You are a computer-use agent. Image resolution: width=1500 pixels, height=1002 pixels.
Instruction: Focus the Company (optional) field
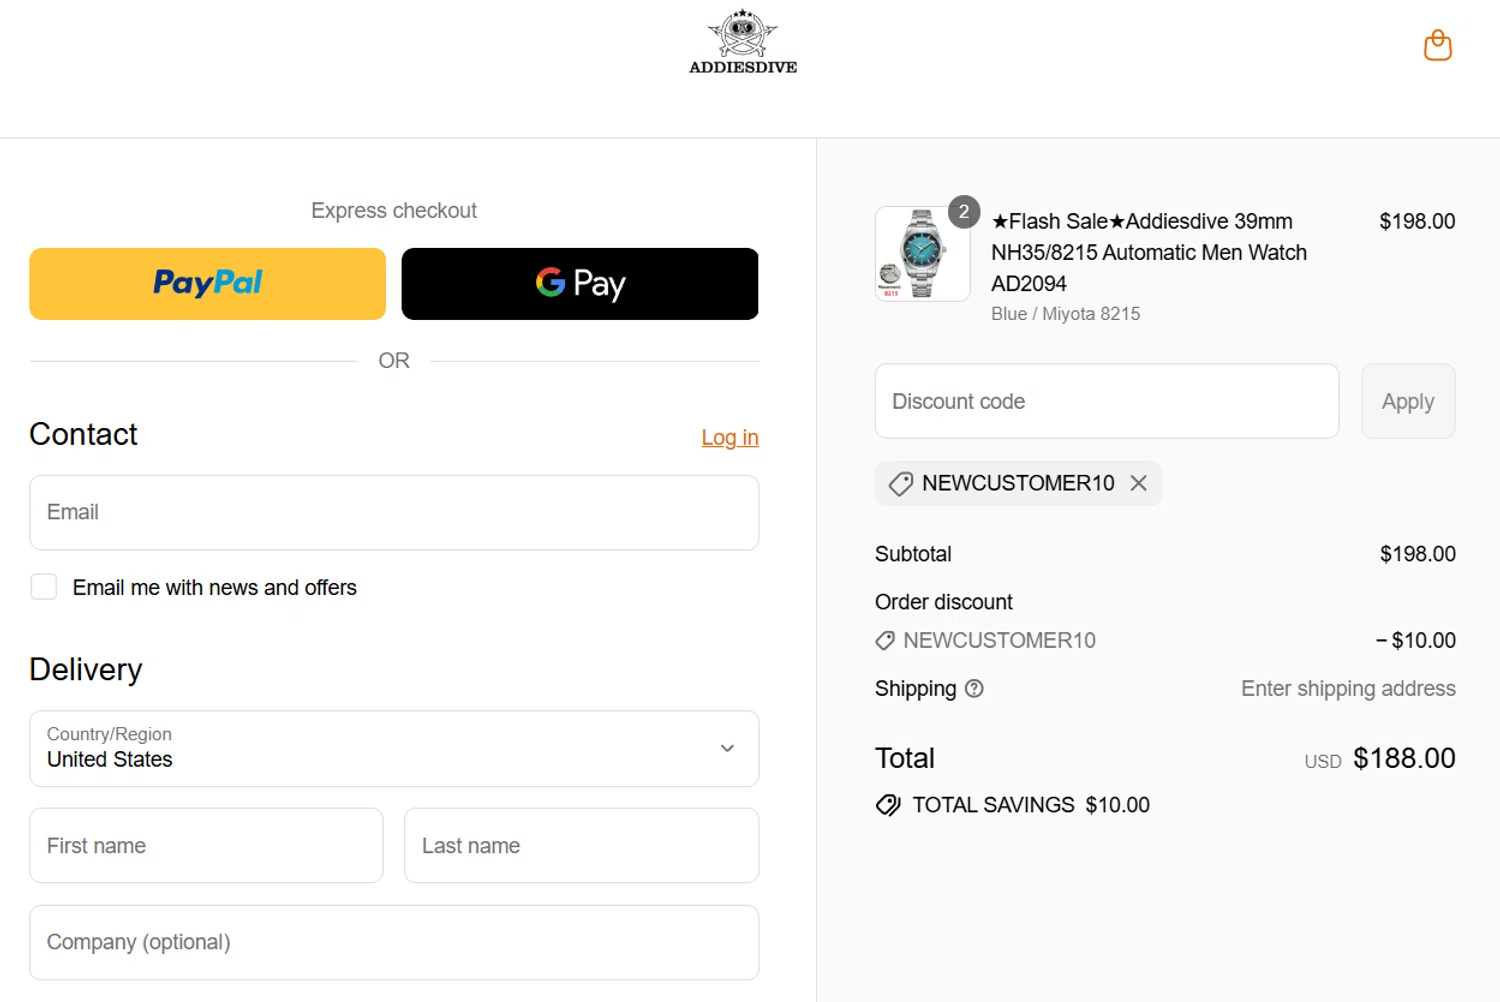[394, 942]
